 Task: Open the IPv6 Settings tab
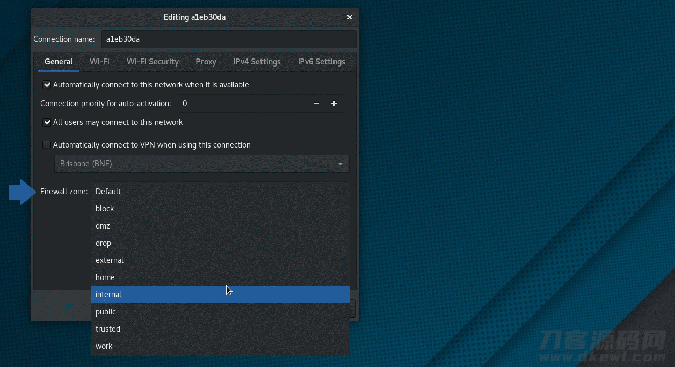click(322, 62)
